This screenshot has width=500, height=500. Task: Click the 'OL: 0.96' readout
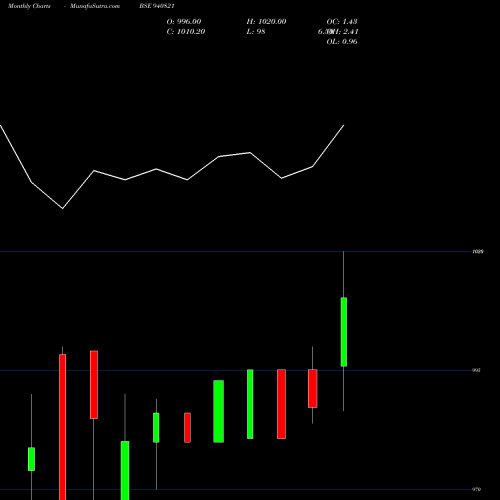click(342, 42)
